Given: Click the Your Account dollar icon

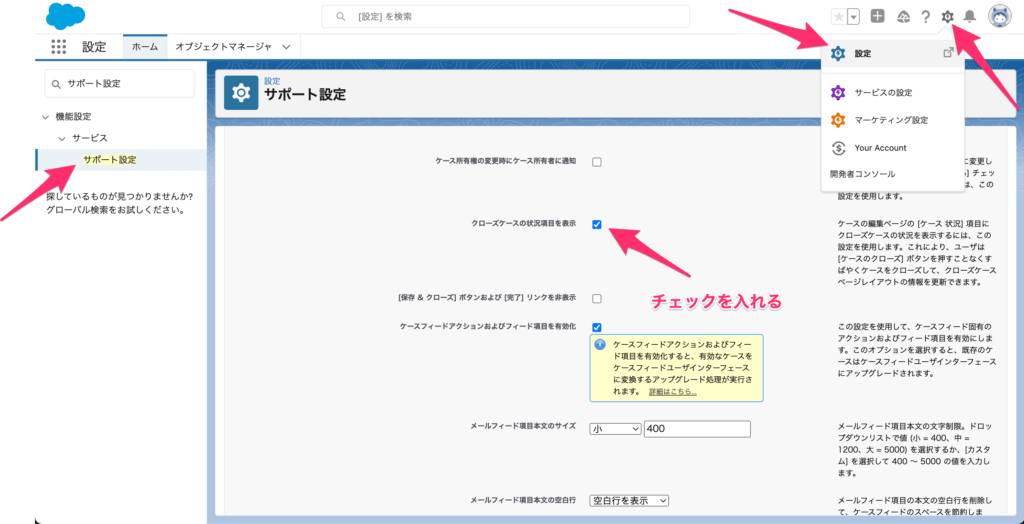Looking at the screenshot, I should point(838,148).
